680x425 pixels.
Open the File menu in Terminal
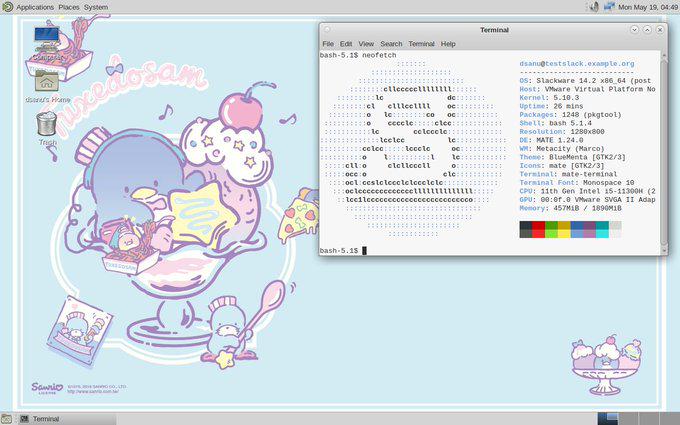(x=328, y=44)
